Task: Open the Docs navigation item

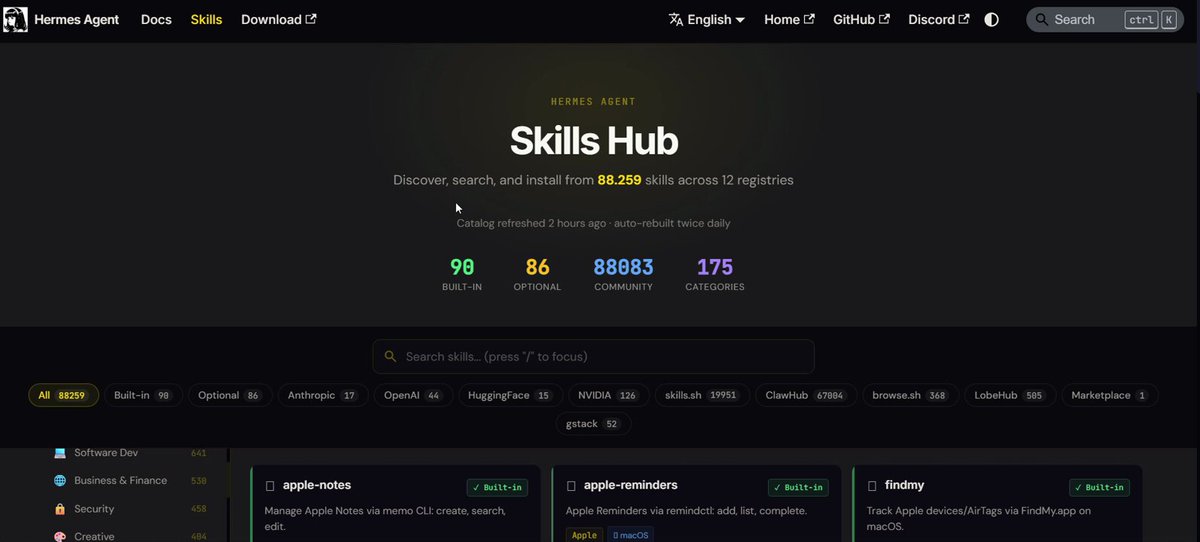Action: tap(156, 19)
